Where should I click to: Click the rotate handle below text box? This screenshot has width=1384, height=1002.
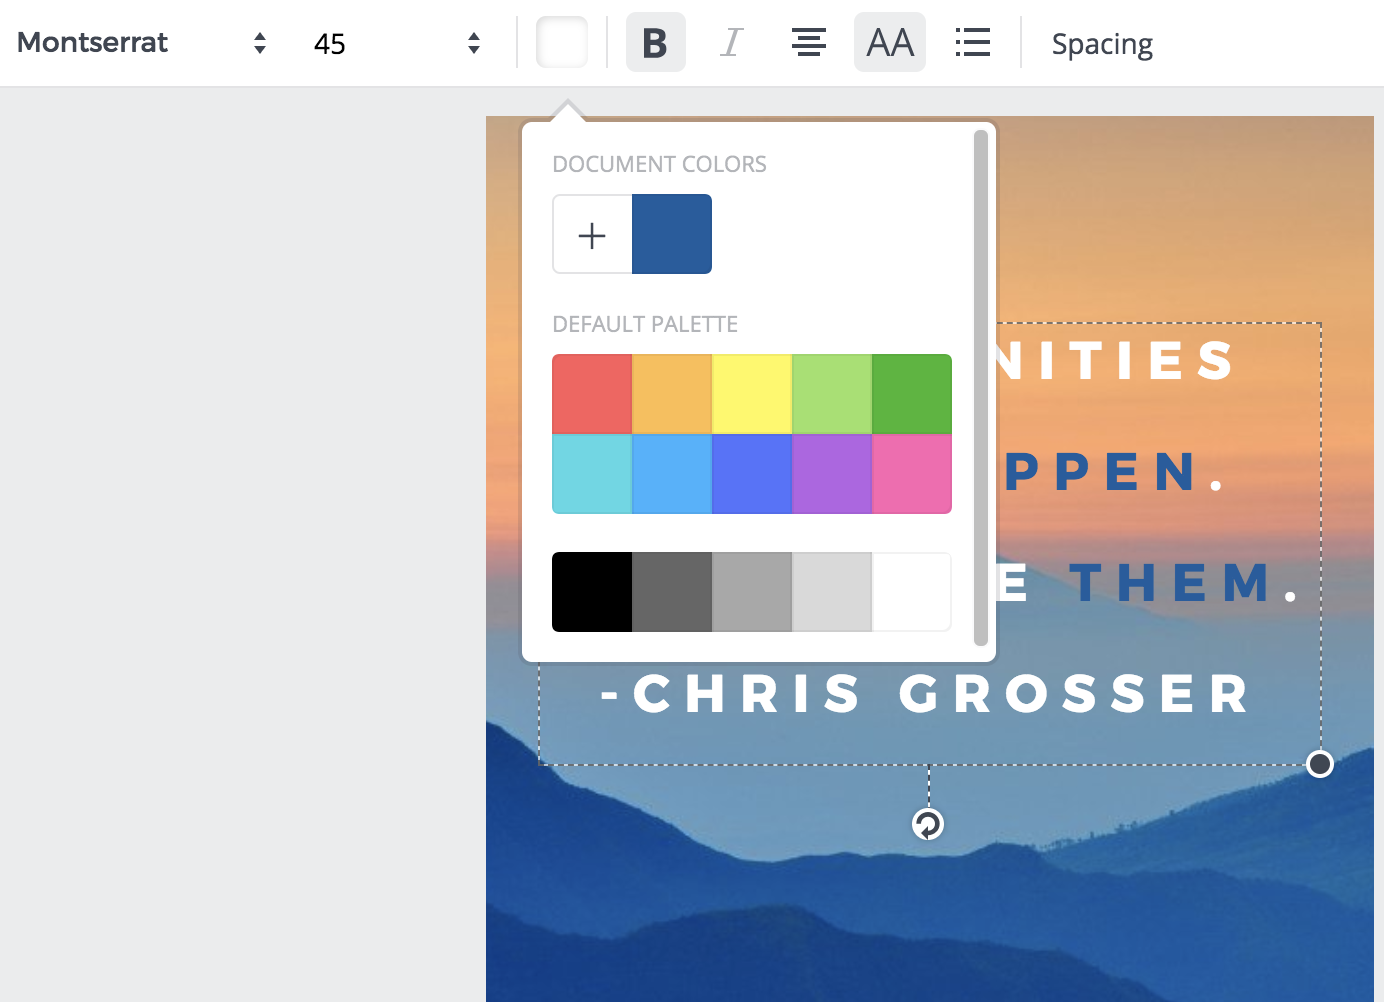(928, 824)
